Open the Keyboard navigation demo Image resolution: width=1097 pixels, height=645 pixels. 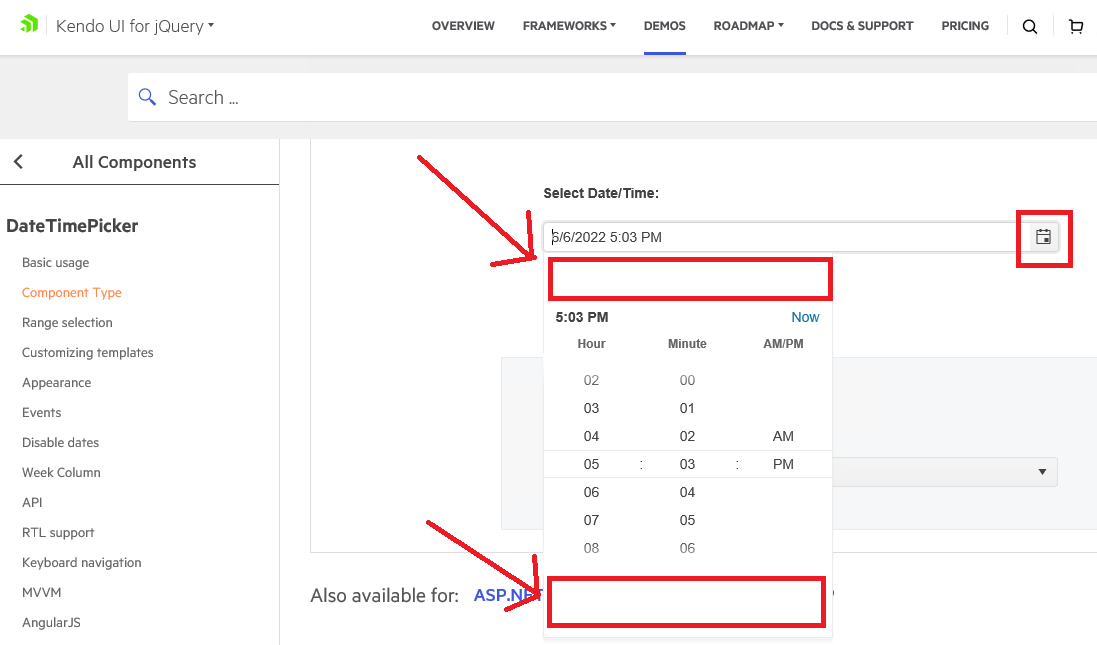click(x=82, y=563)
